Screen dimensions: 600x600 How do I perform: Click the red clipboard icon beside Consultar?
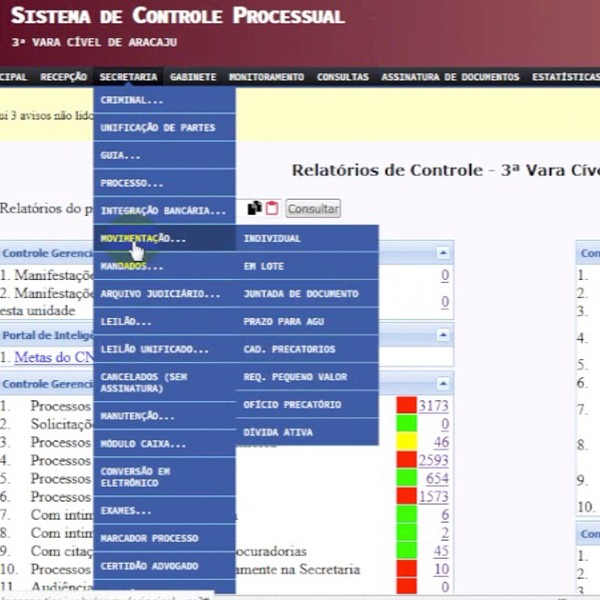coord(271,208)
